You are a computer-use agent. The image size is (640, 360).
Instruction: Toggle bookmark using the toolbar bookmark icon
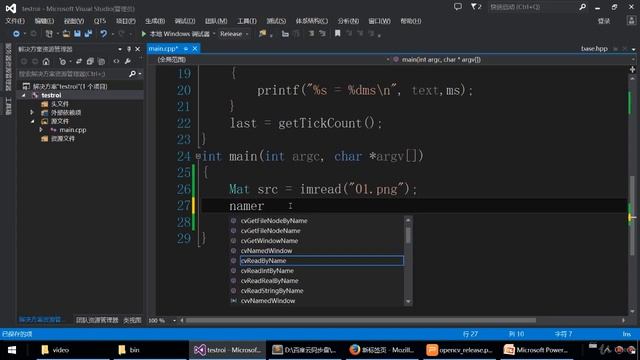pyautogui.click(x=338, y=34)
